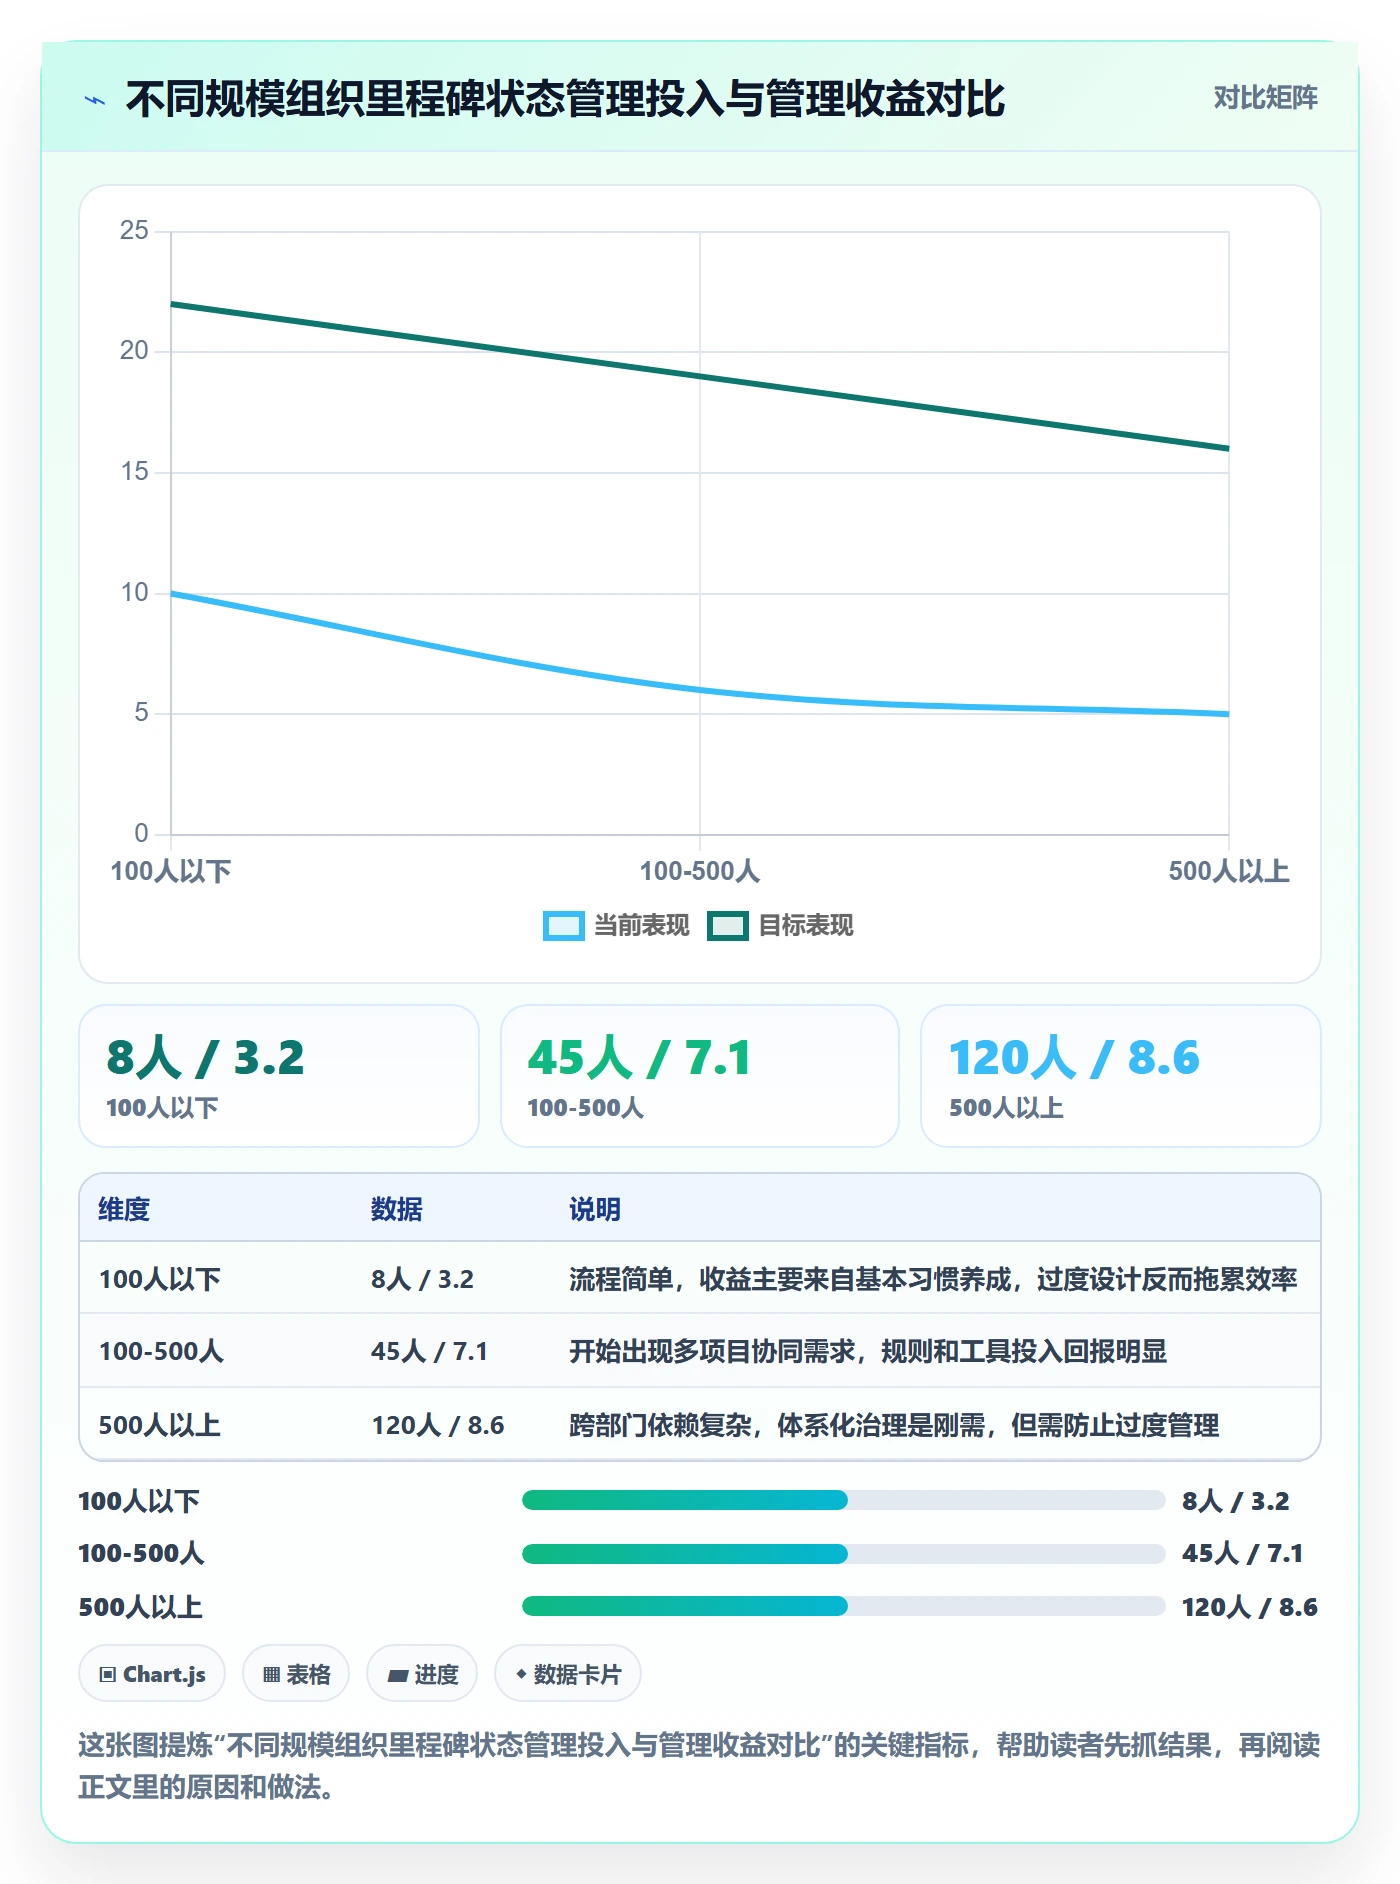
Task: Click the 对比矩阵 label in the header
Action: coord(1265,98)
